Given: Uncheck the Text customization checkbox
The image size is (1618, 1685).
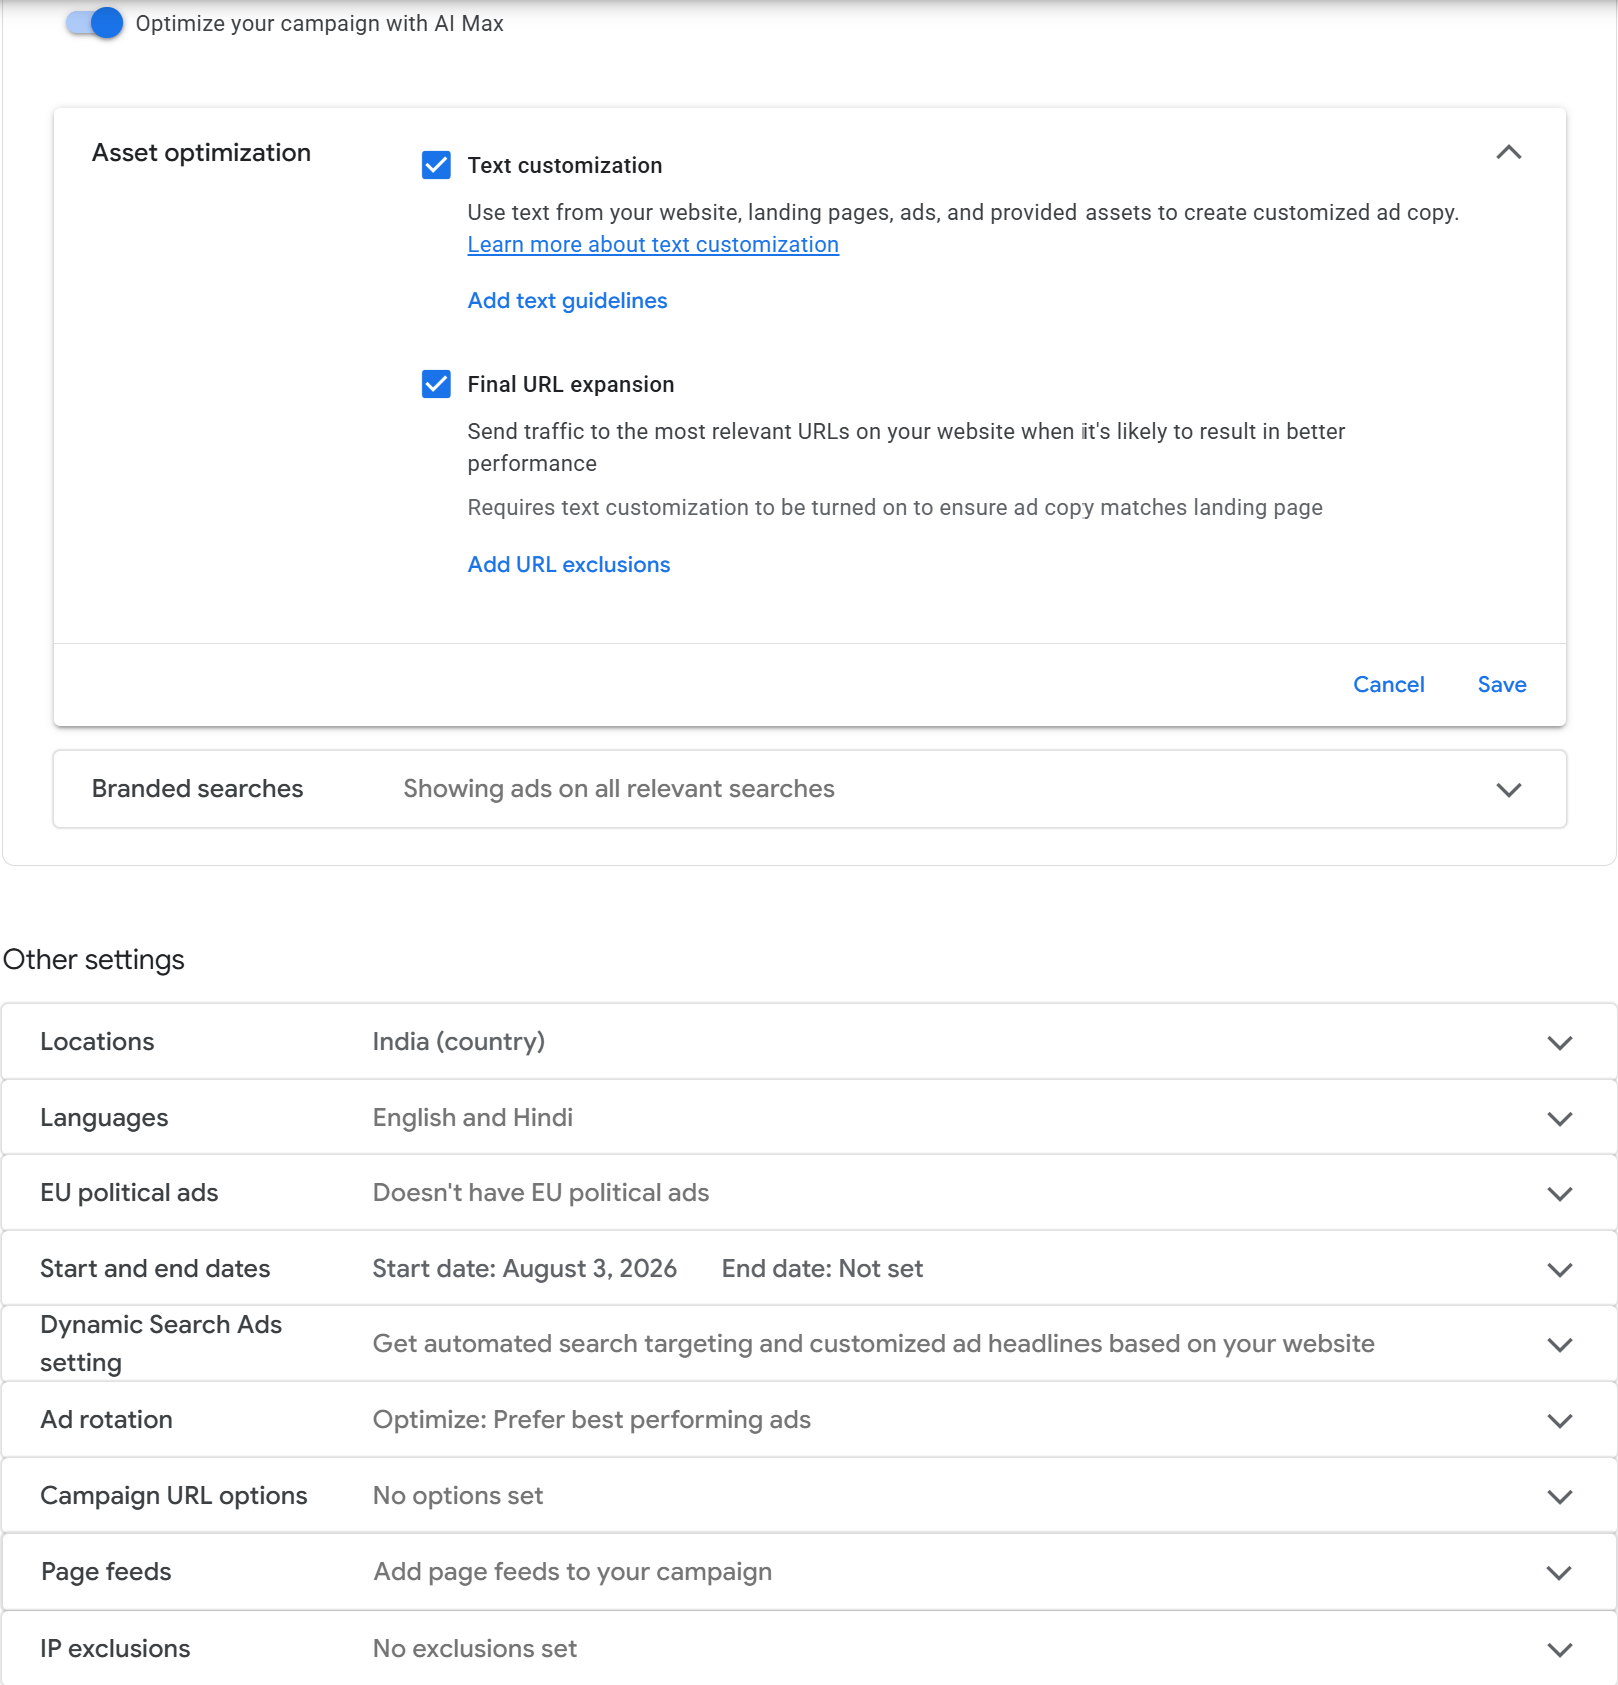Looking at the screenshot, I should pos(436,165).
